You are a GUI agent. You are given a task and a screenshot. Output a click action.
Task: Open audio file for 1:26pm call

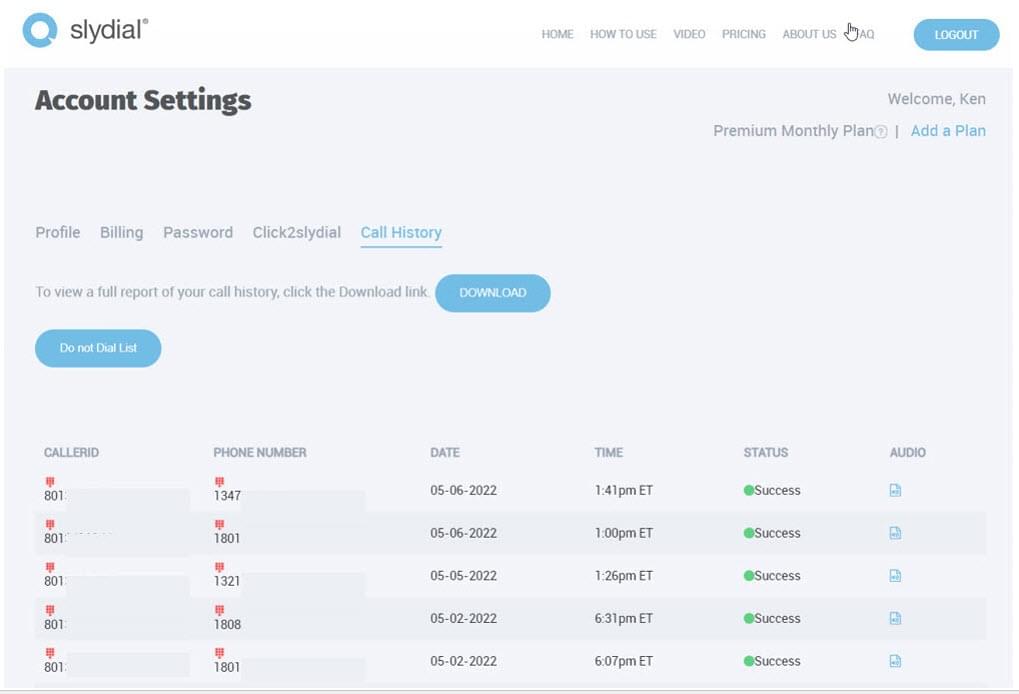click(895, 576)
